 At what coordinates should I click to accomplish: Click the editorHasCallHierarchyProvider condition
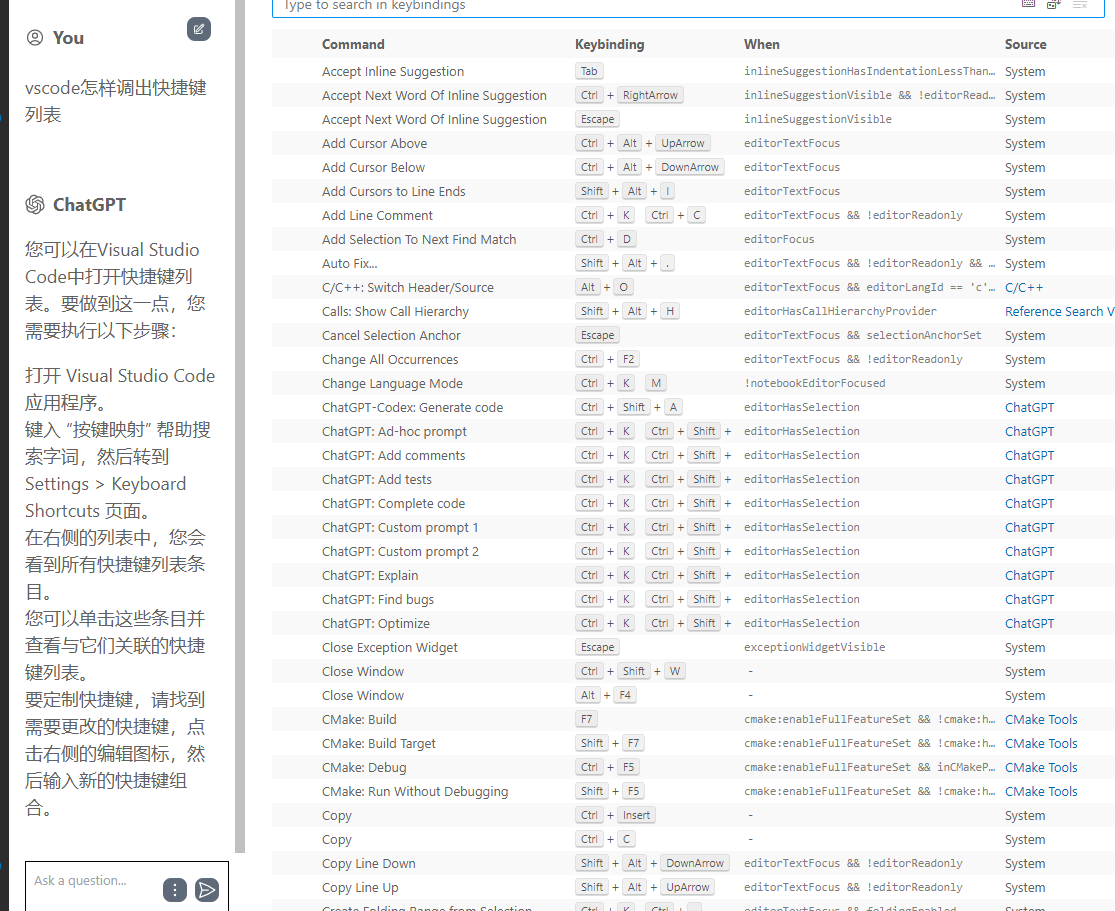tap(840, 311)
